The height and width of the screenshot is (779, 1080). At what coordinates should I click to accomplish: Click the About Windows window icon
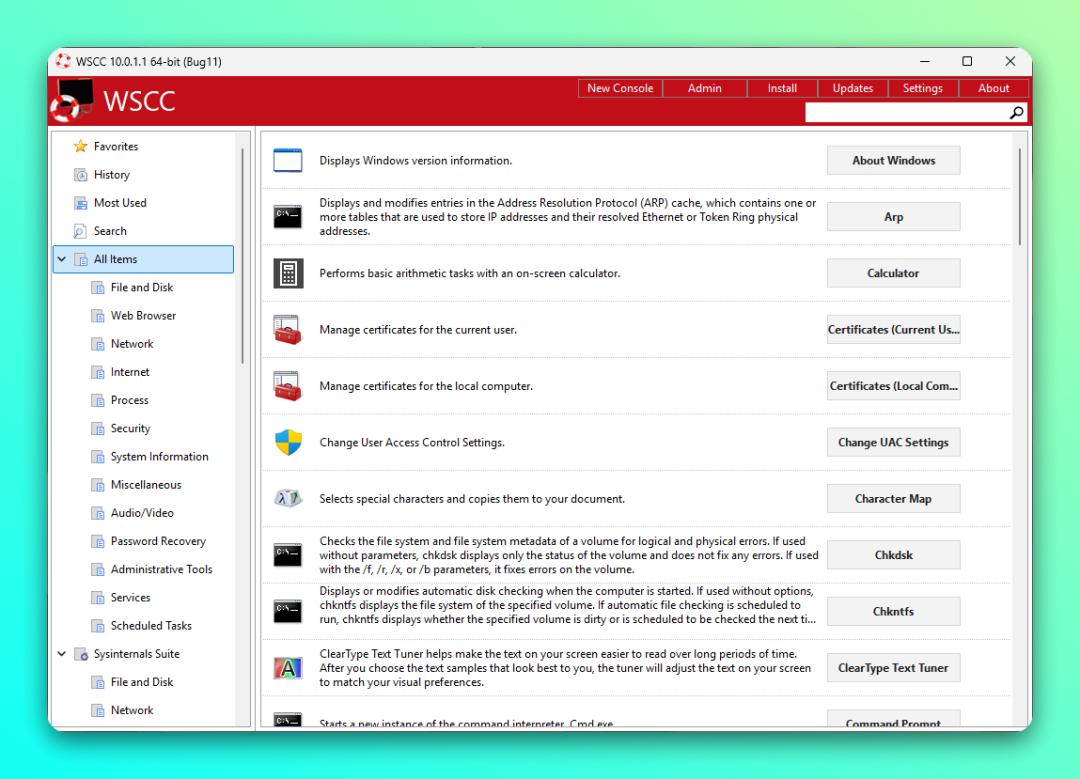[288, 160]
